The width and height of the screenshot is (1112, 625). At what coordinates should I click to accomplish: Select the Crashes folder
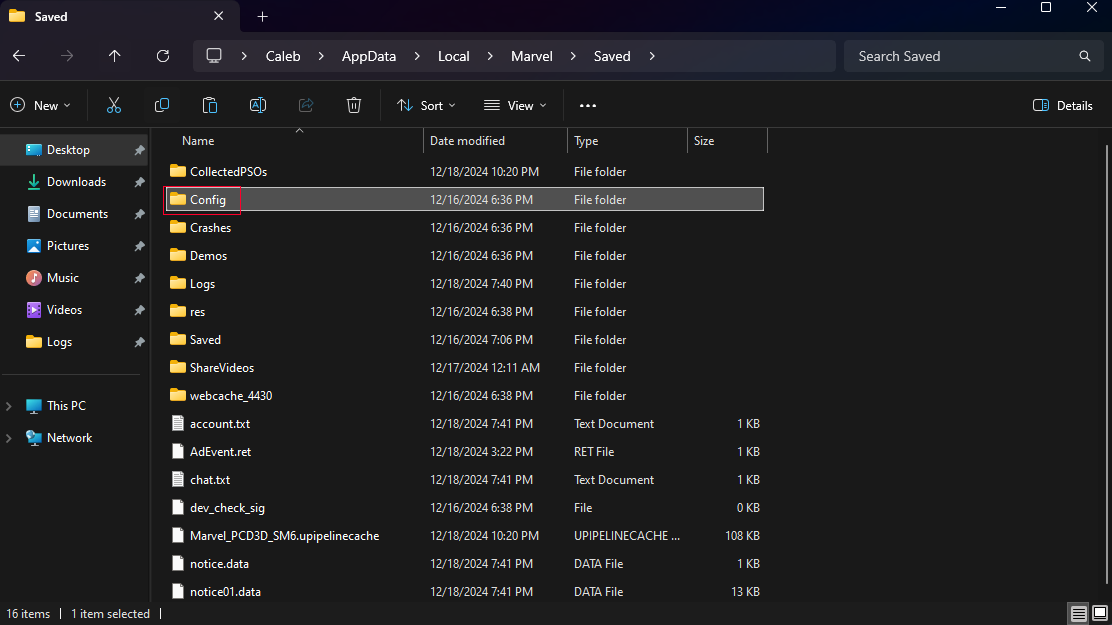[464, 228]
